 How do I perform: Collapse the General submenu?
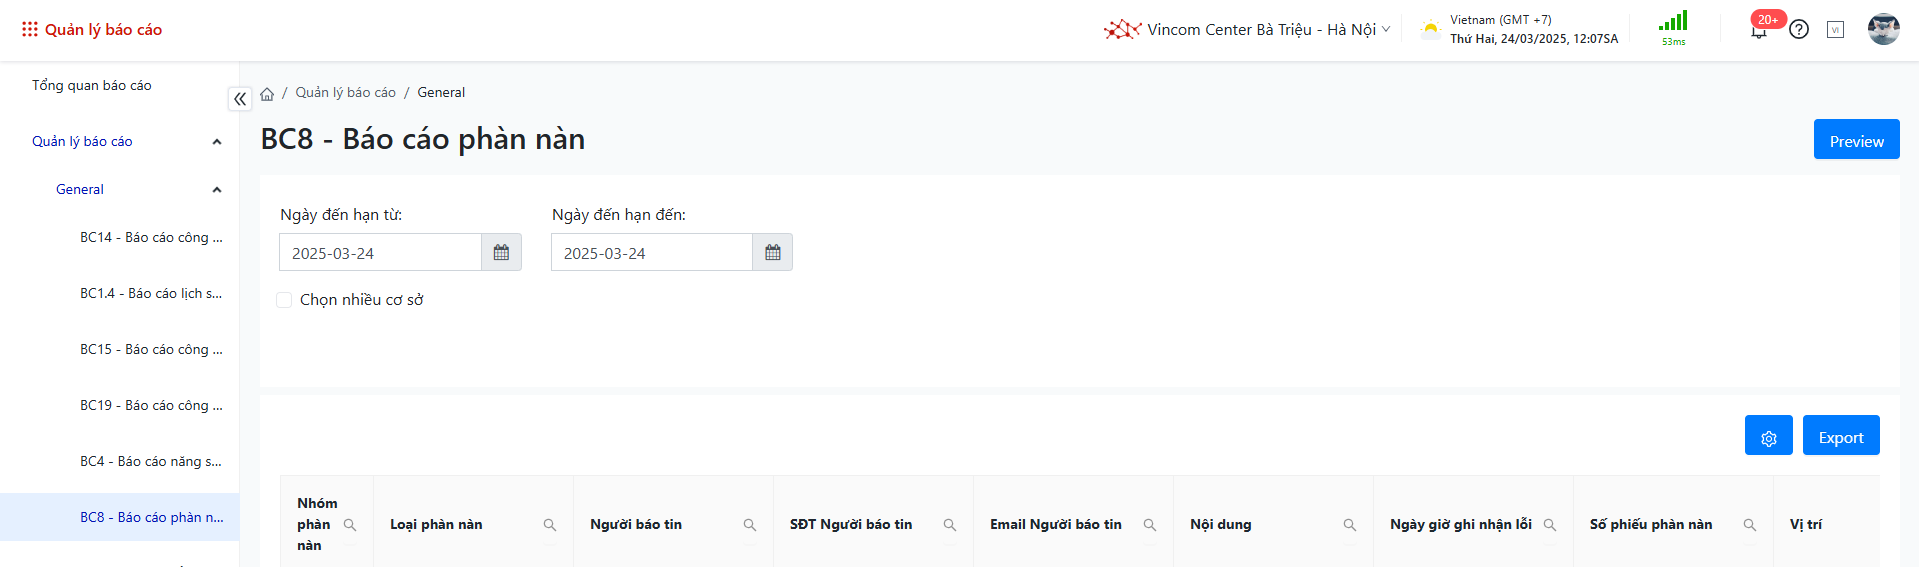[216, 190]
